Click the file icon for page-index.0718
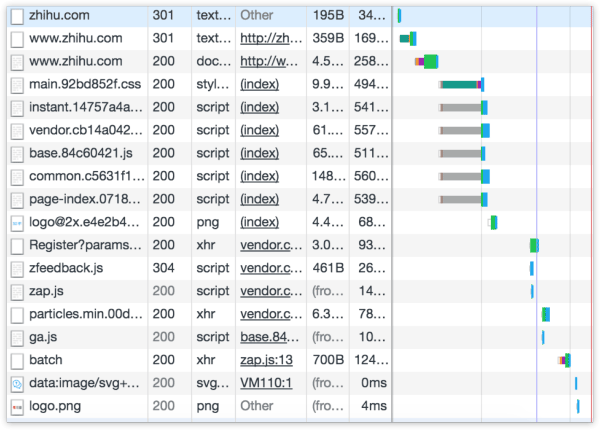 tap(17, 200)
